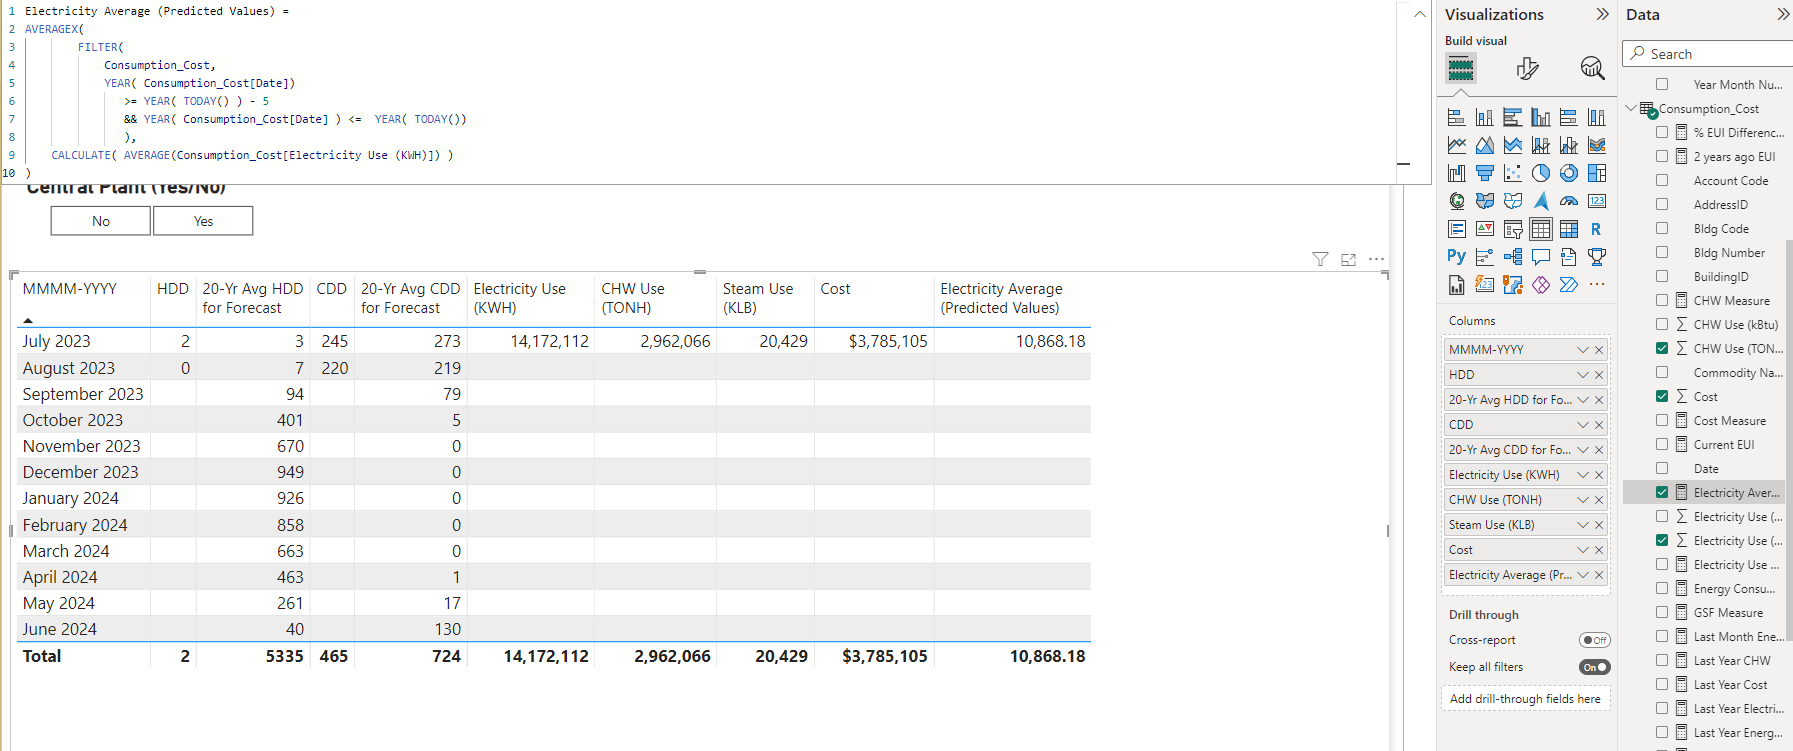Turn off Keep all filters toggle
The image size is (1793, 751).
1595,667
